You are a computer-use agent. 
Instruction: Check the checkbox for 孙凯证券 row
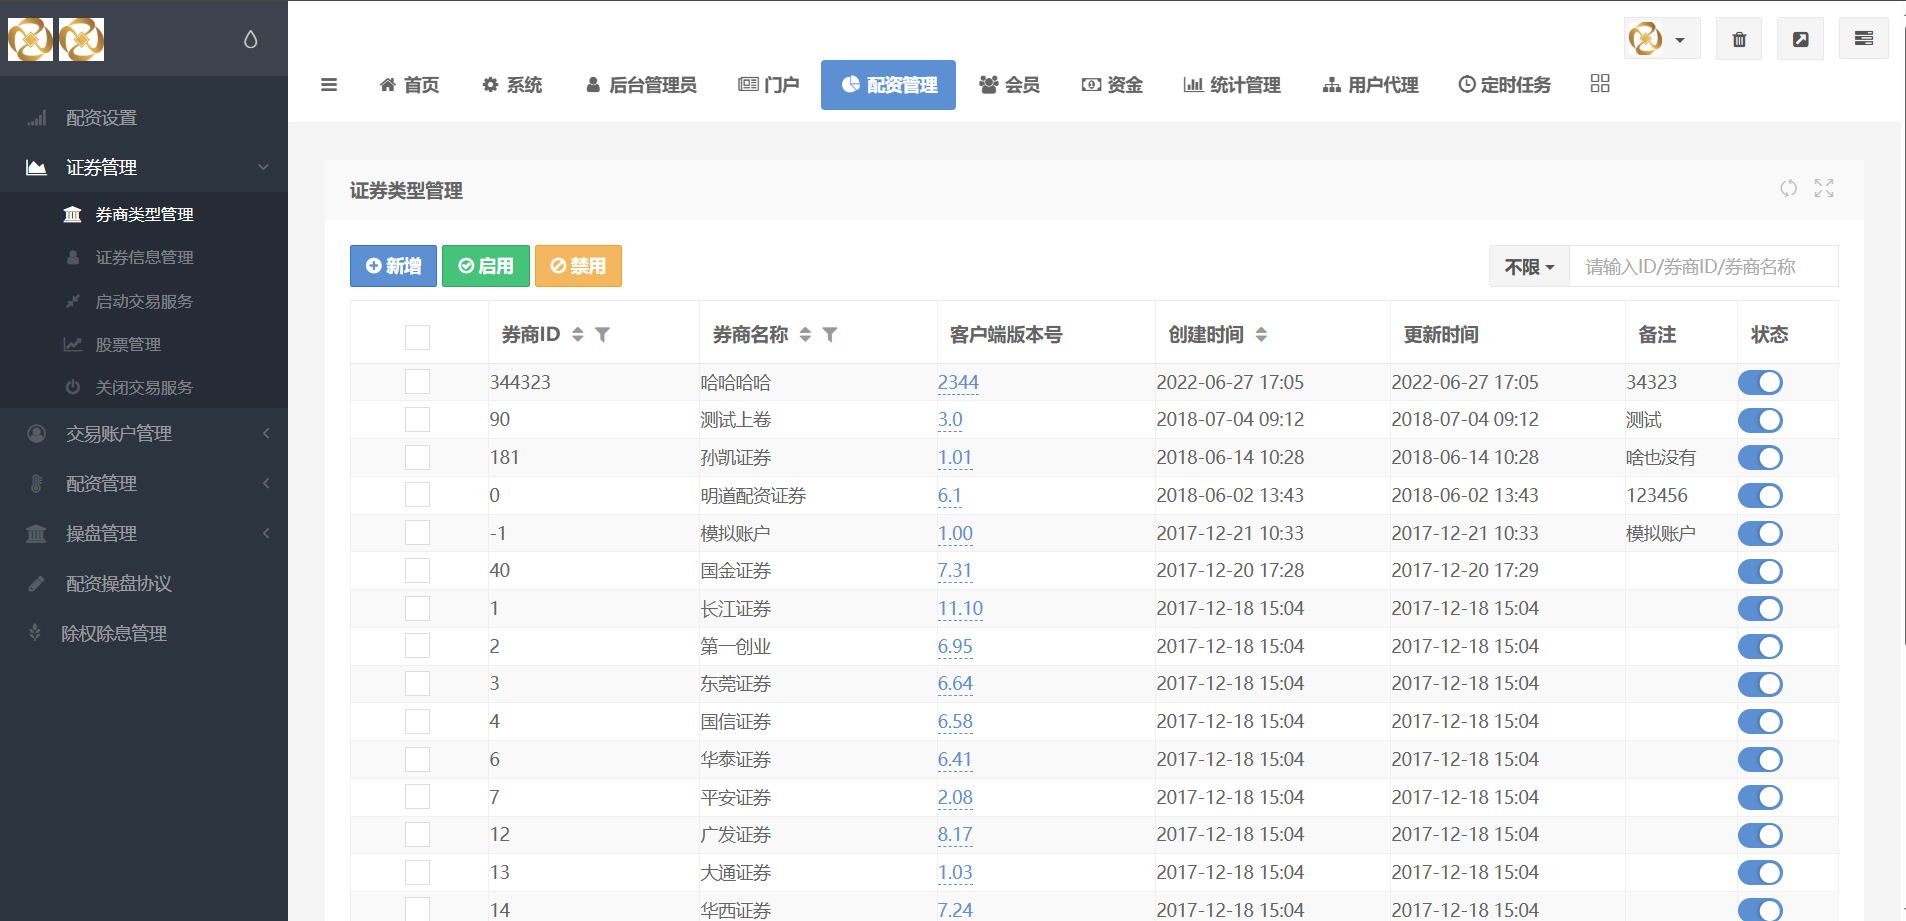pos(417,457)
